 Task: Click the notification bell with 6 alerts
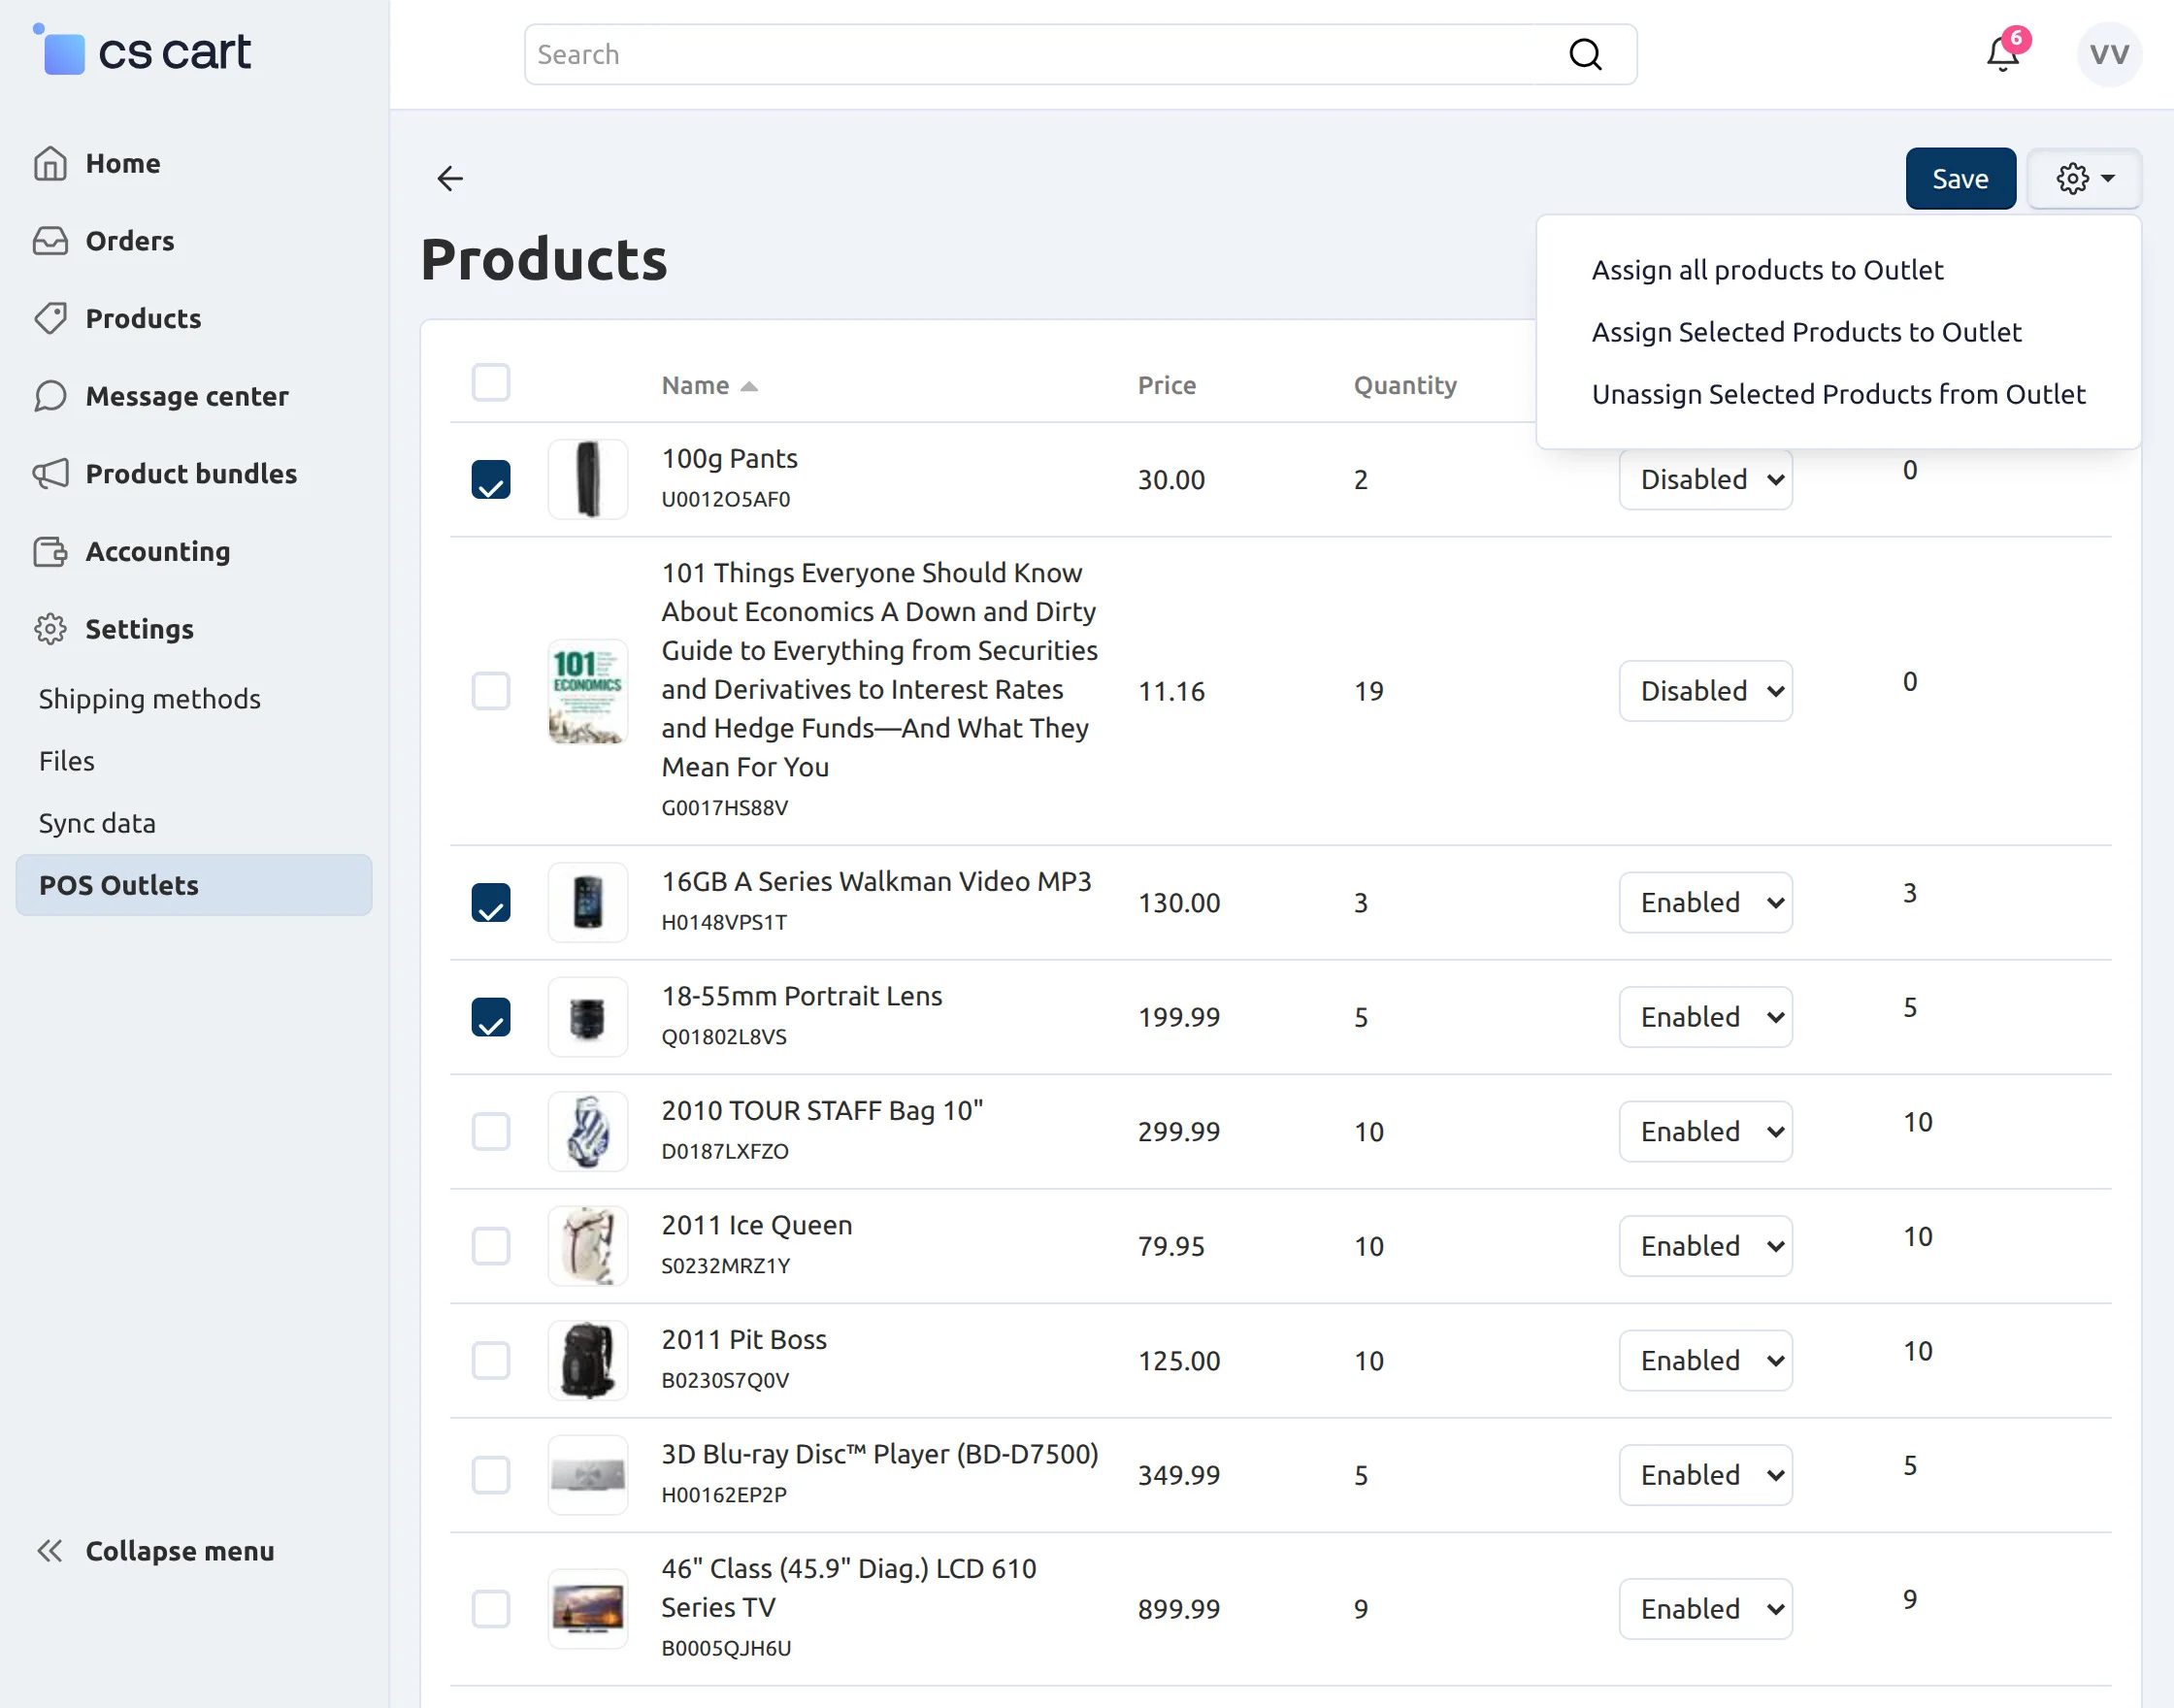(2001, 54)
